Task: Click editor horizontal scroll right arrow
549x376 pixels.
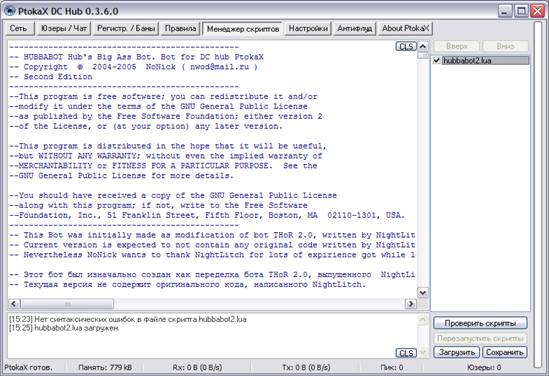Action: pyautogui.click(x=411, y=304)
